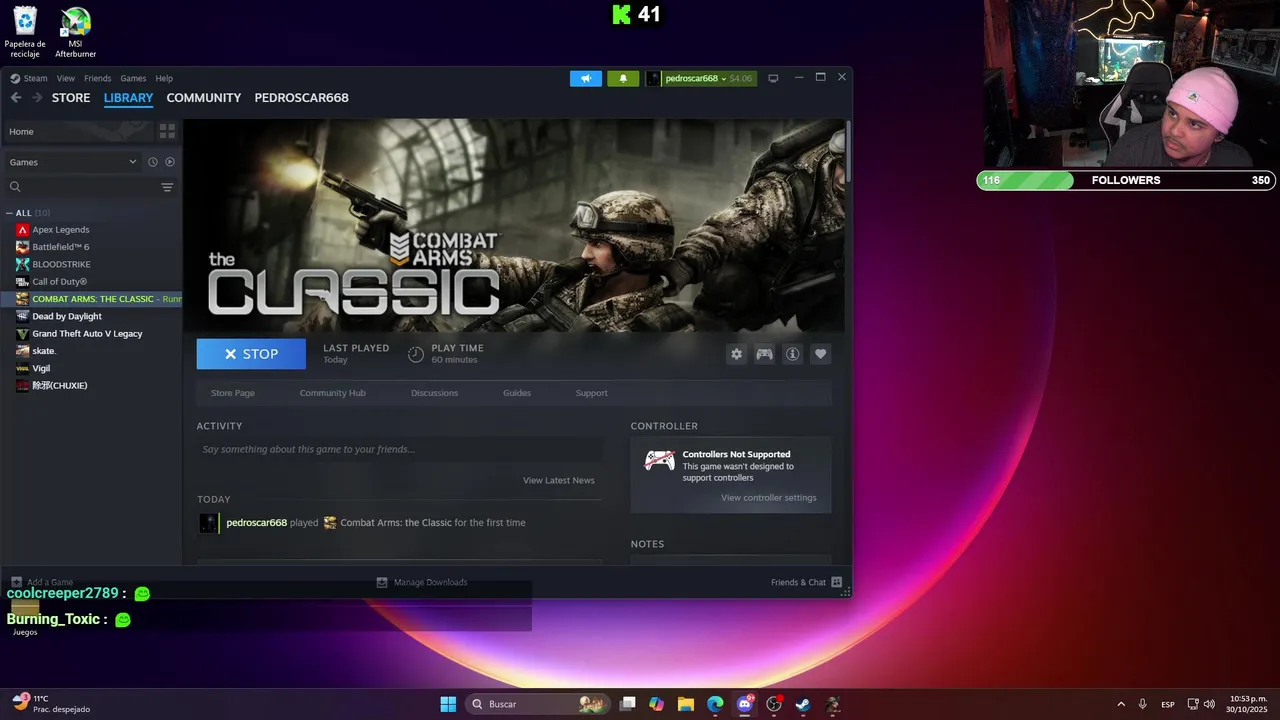This screenshot has width=1280, height=720.
Task: Click pedroscar668 in activity feed
Action: point(256,523)
